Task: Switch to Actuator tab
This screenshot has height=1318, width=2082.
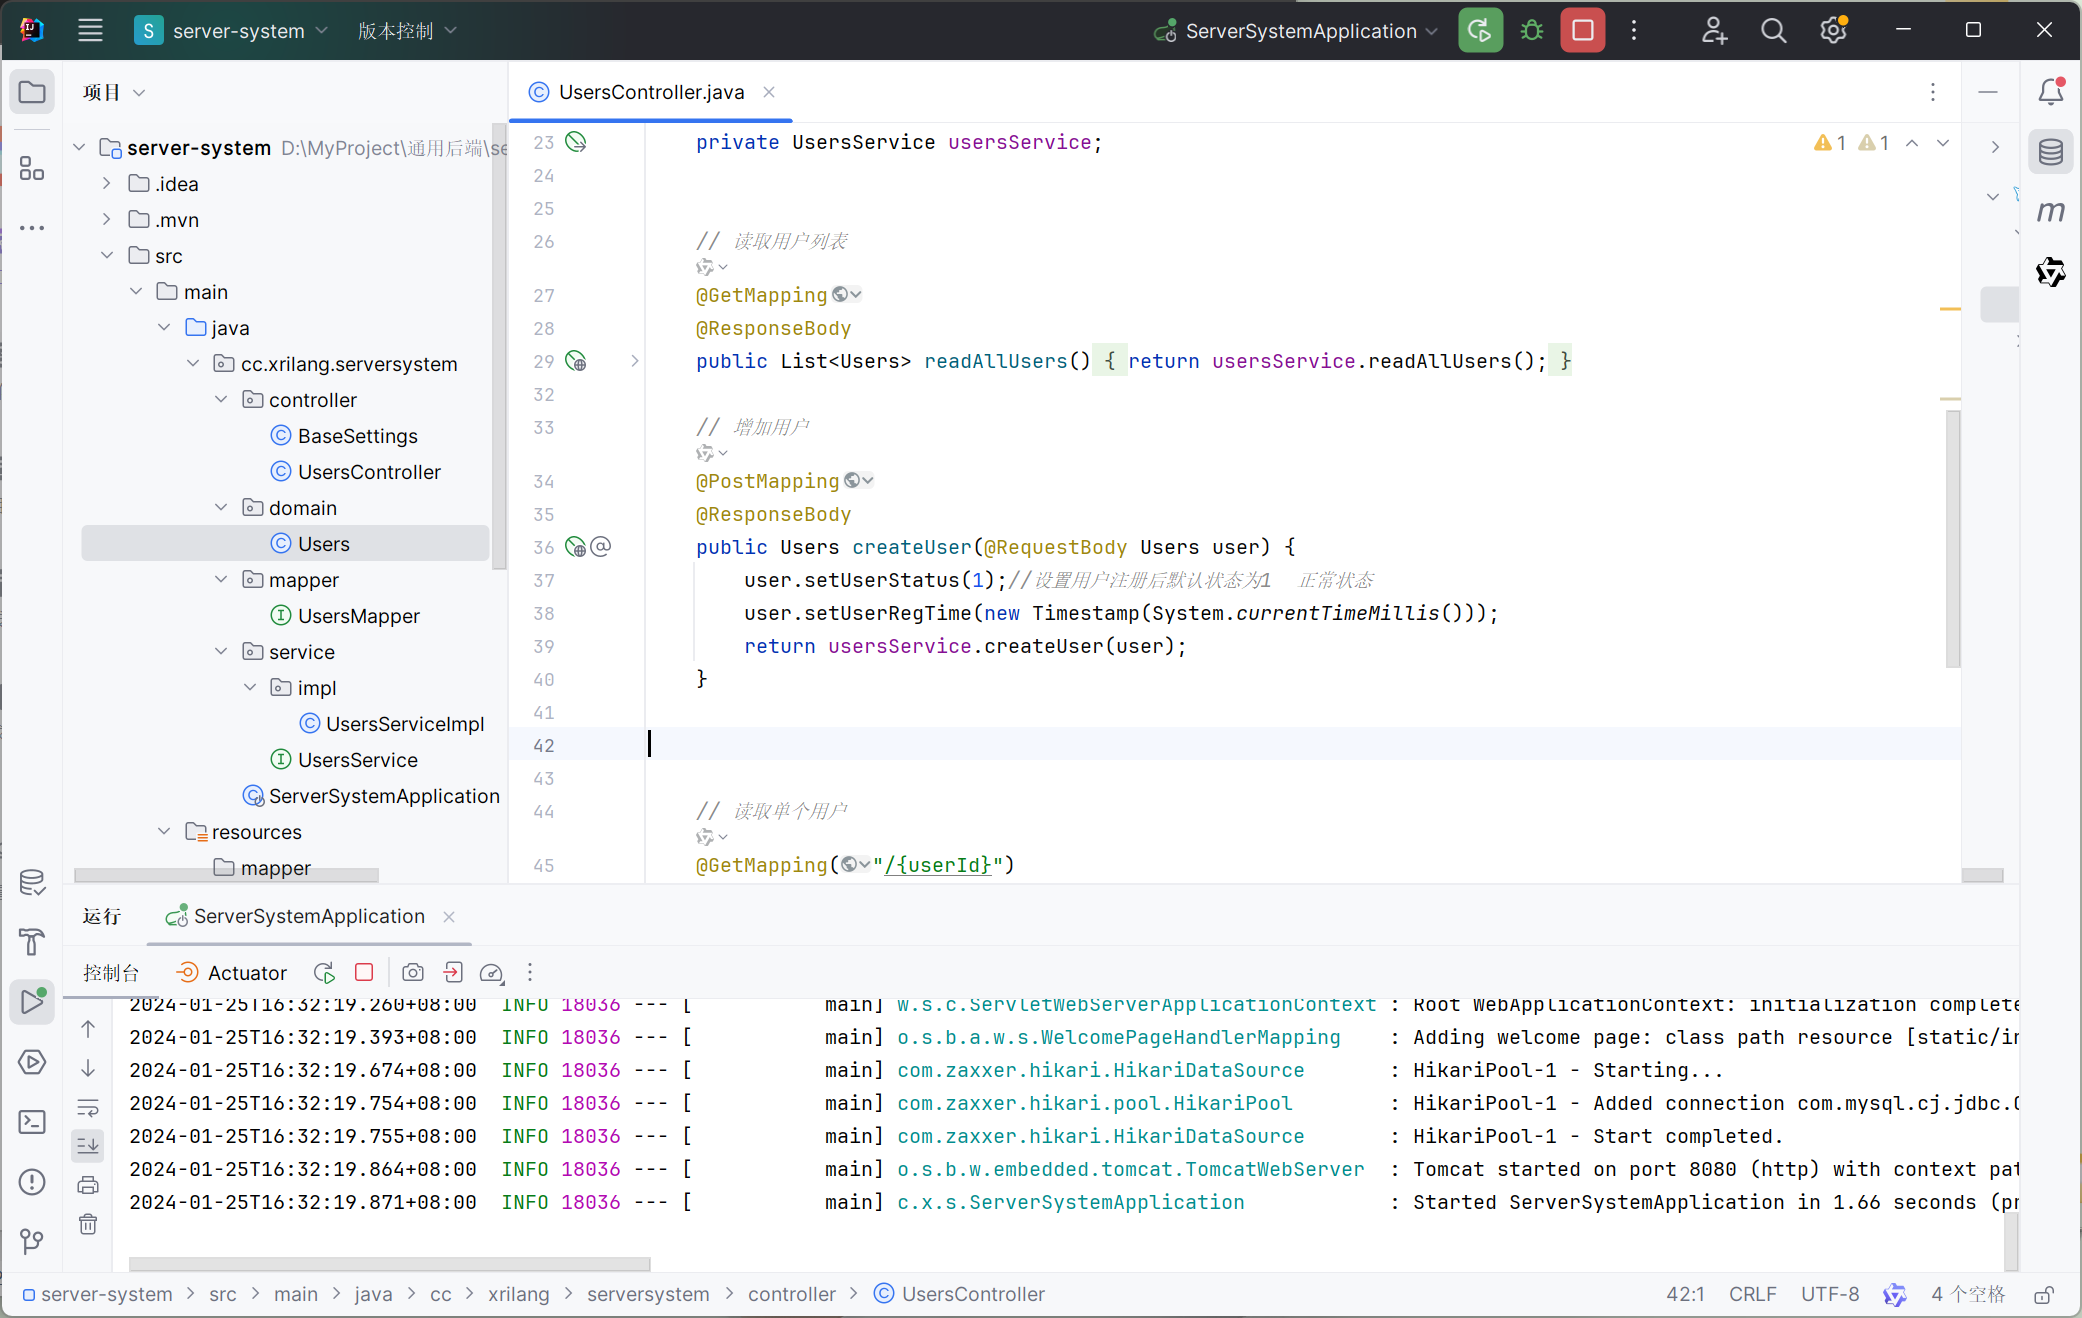Action: click(x=231, y=972)
